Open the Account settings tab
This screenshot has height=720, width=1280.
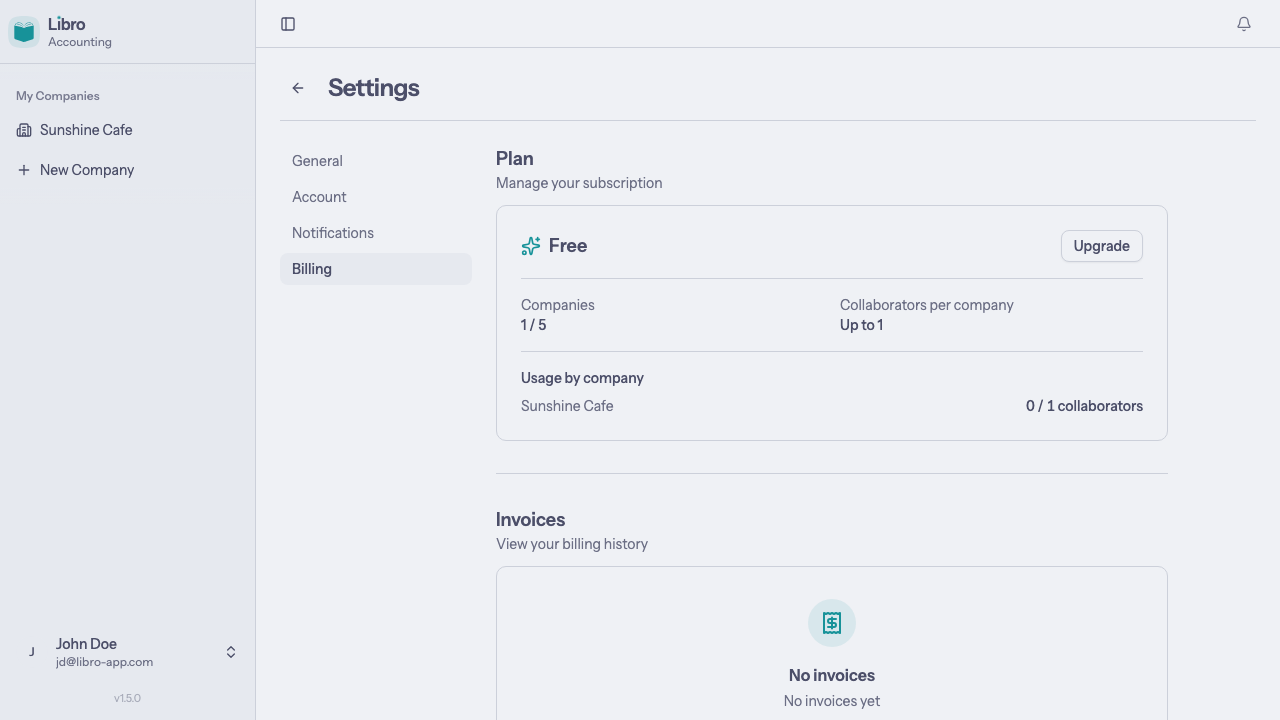point(319,197)
